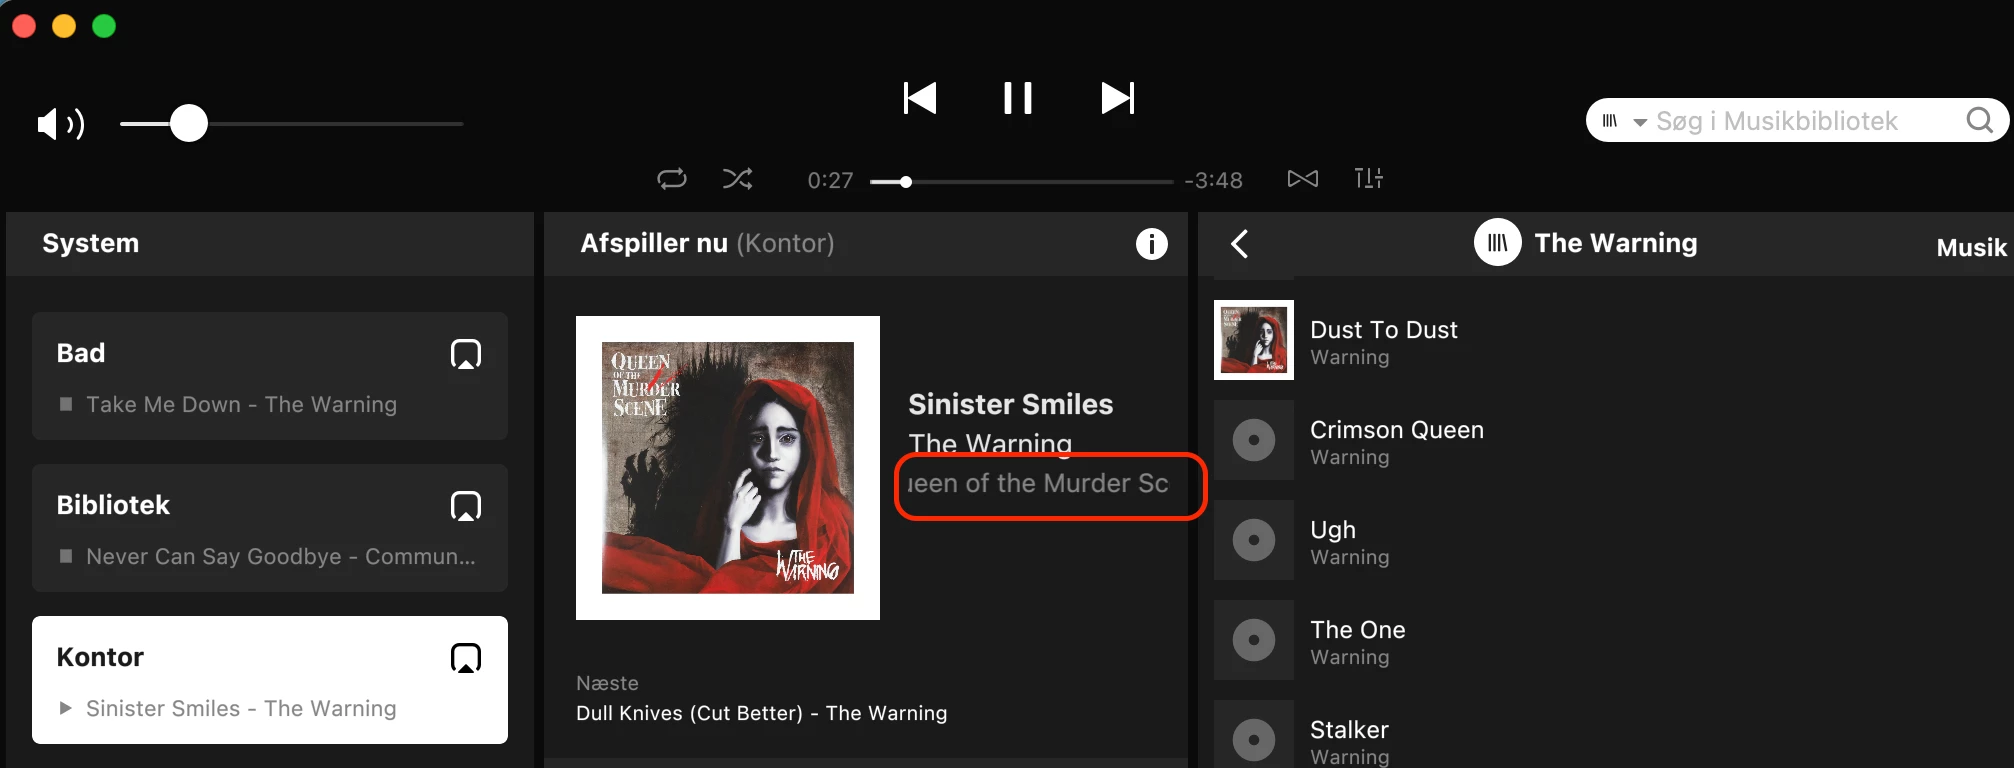Image resolution: width=2014 pixels, height=768 pixels.
Task: Pause the current song
Action: (x=1018, y=98)
